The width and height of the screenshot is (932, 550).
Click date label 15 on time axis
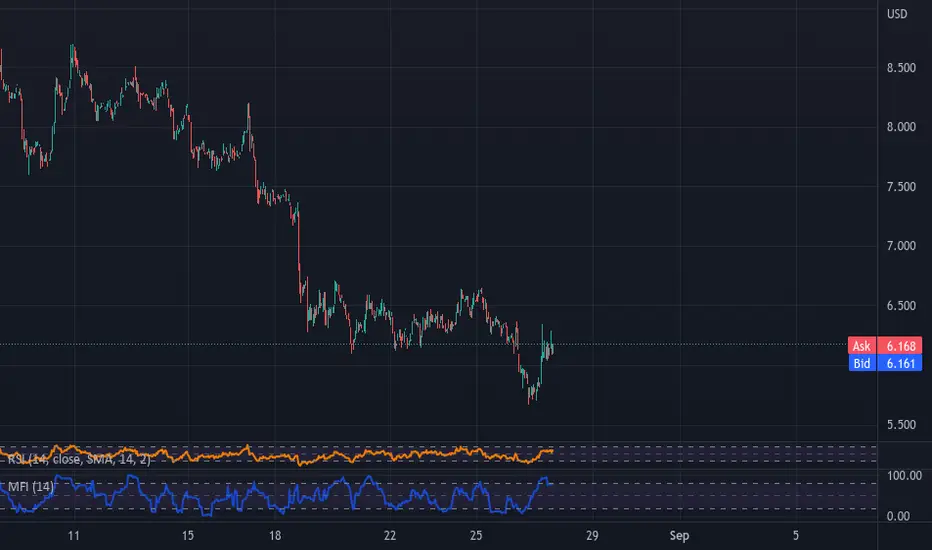(188, 536)
